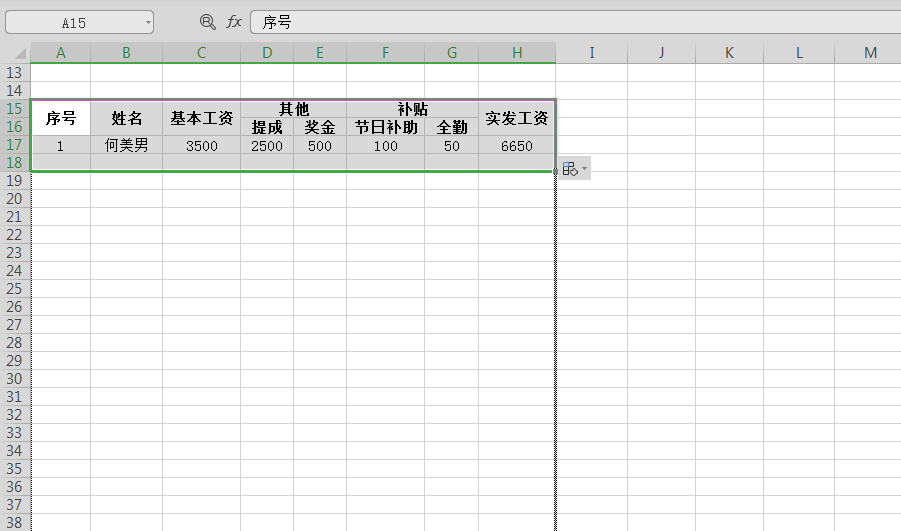Select column M header
Viewport: 901px width, 531px height.
pos(870,53)
